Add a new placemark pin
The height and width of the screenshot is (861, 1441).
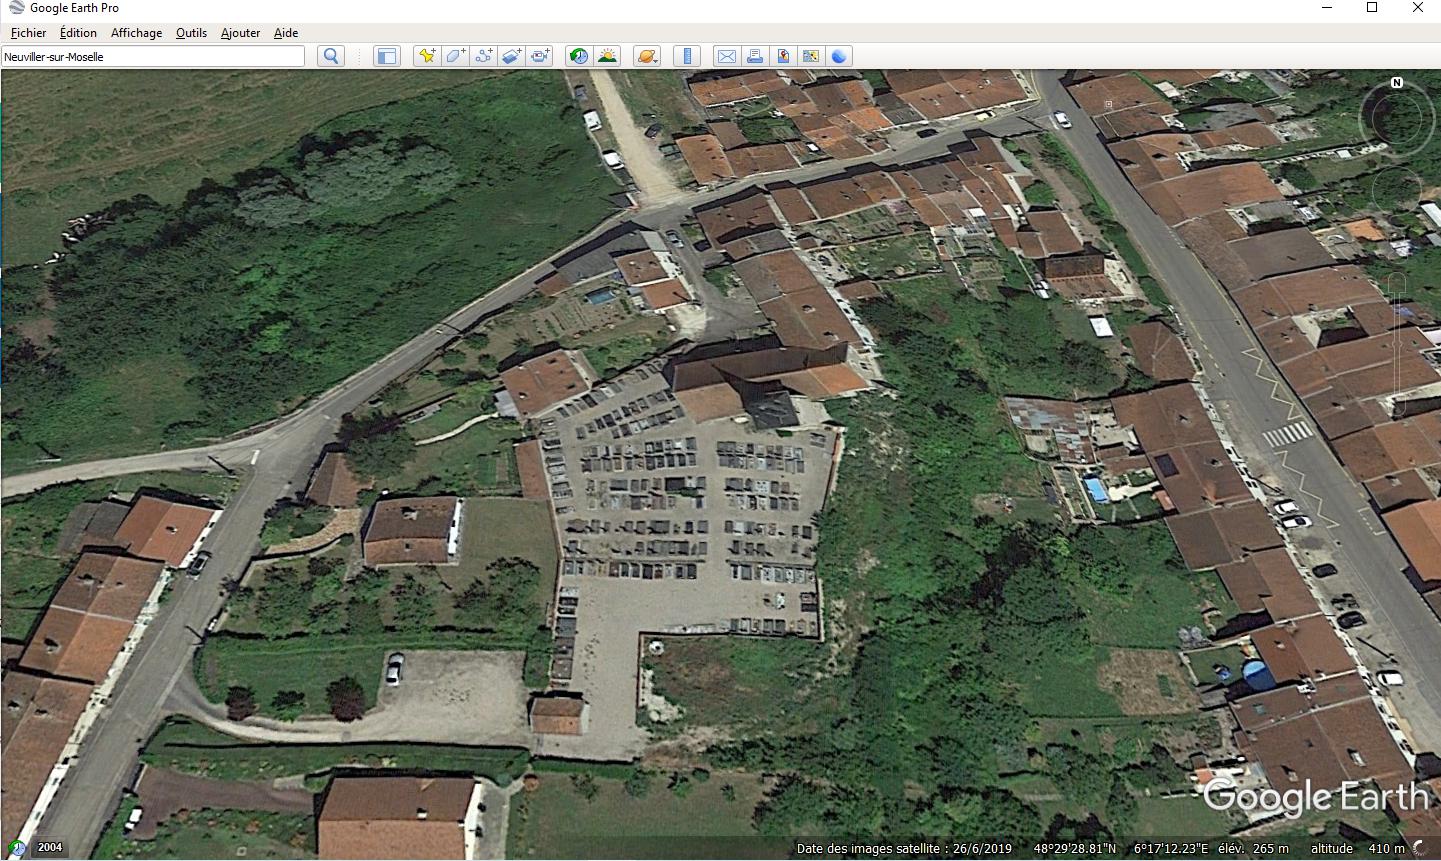point(427,56)
